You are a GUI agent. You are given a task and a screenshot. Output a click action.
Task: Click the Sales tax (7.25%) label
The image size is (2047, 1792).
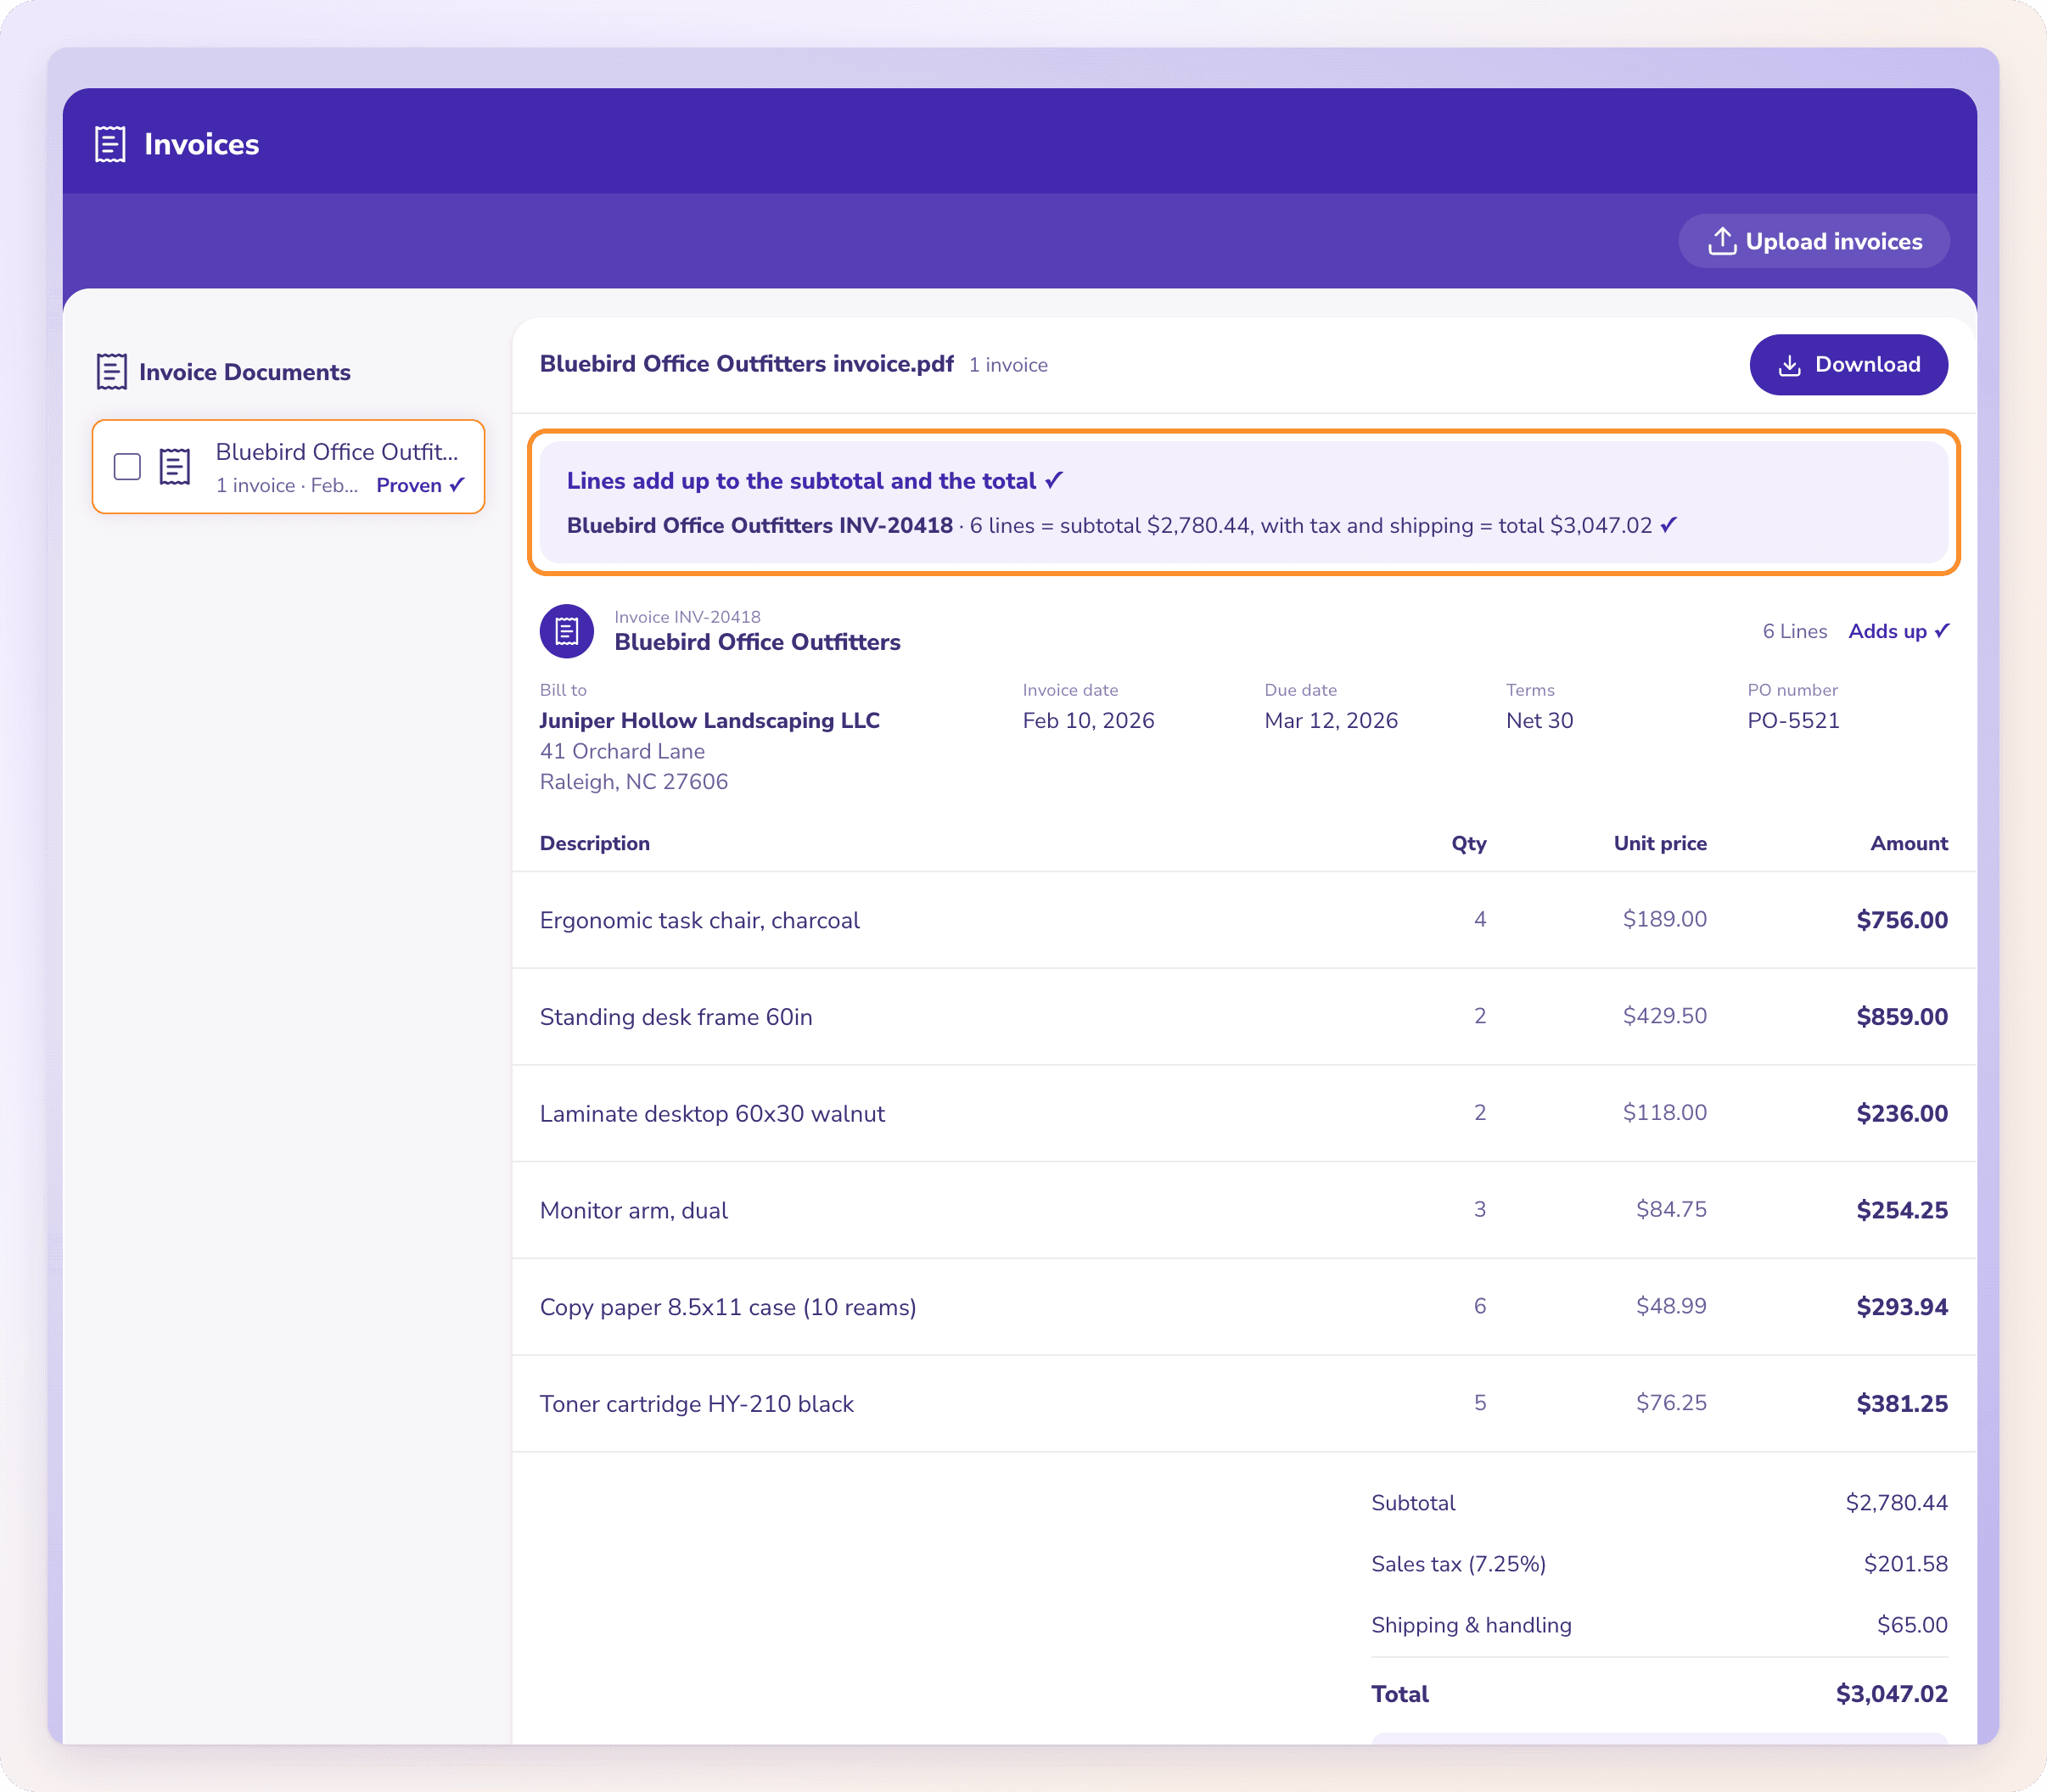coord(1458,1564)
